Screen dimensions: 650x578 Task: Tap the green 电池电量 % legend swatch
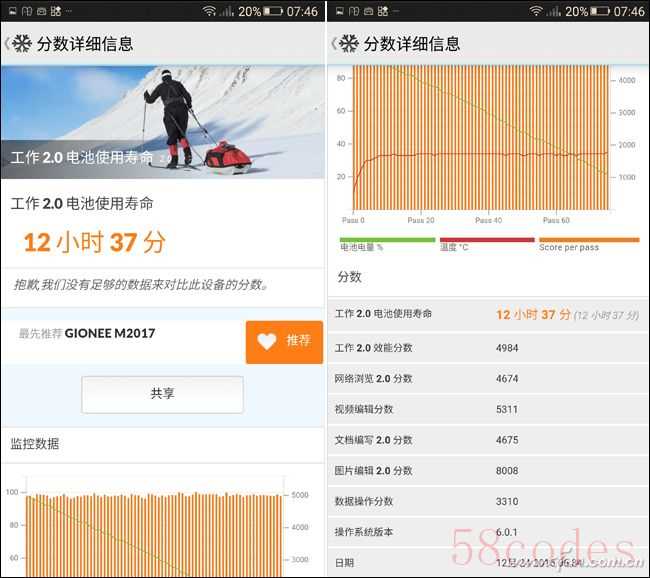click(387, 240)
